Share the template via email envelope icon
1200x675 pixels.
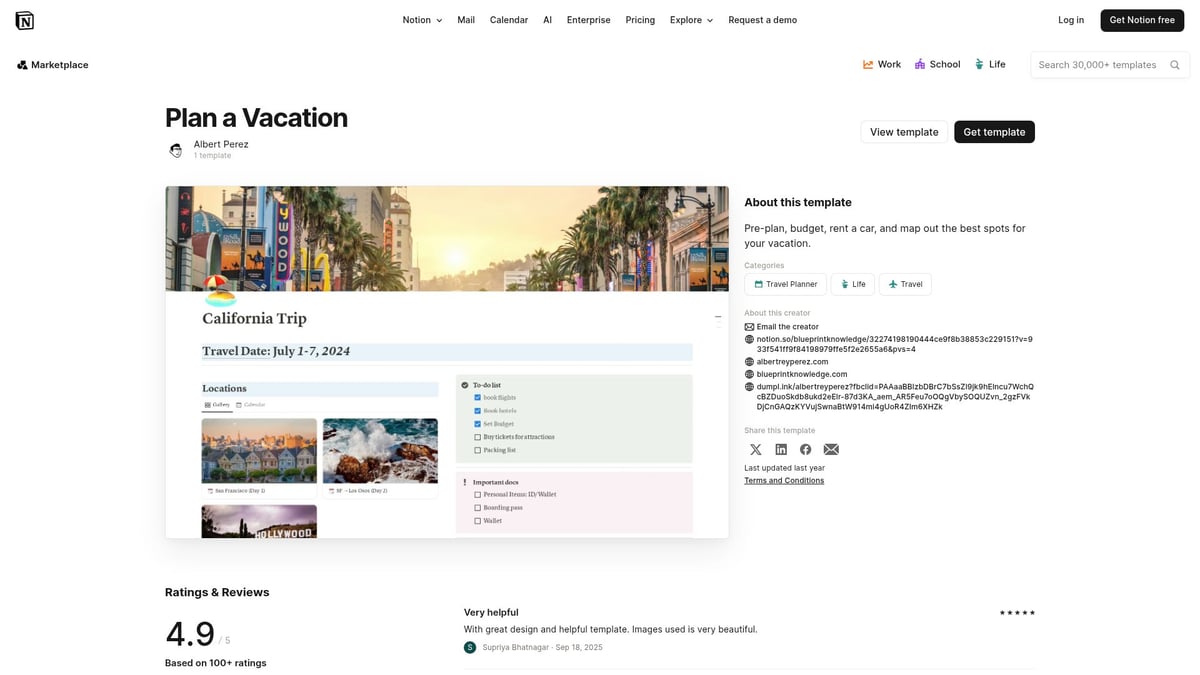(831, 449)
